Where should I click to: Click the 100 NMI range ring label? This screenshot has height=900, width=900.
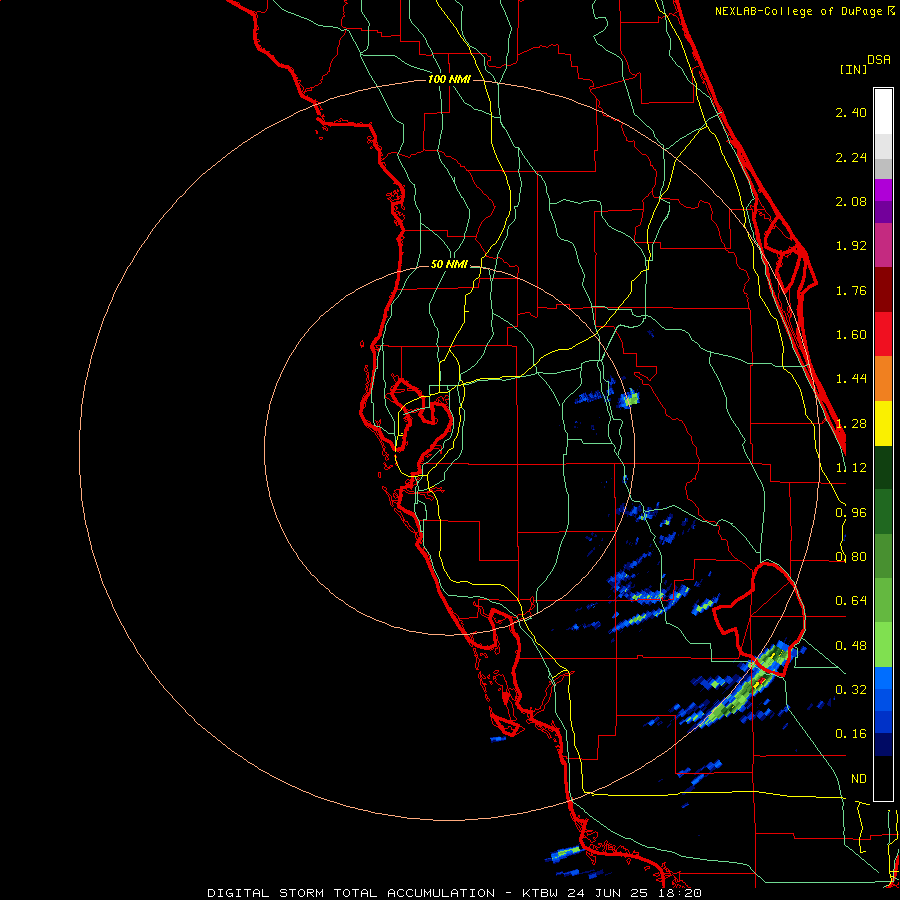tap(449, 79)
